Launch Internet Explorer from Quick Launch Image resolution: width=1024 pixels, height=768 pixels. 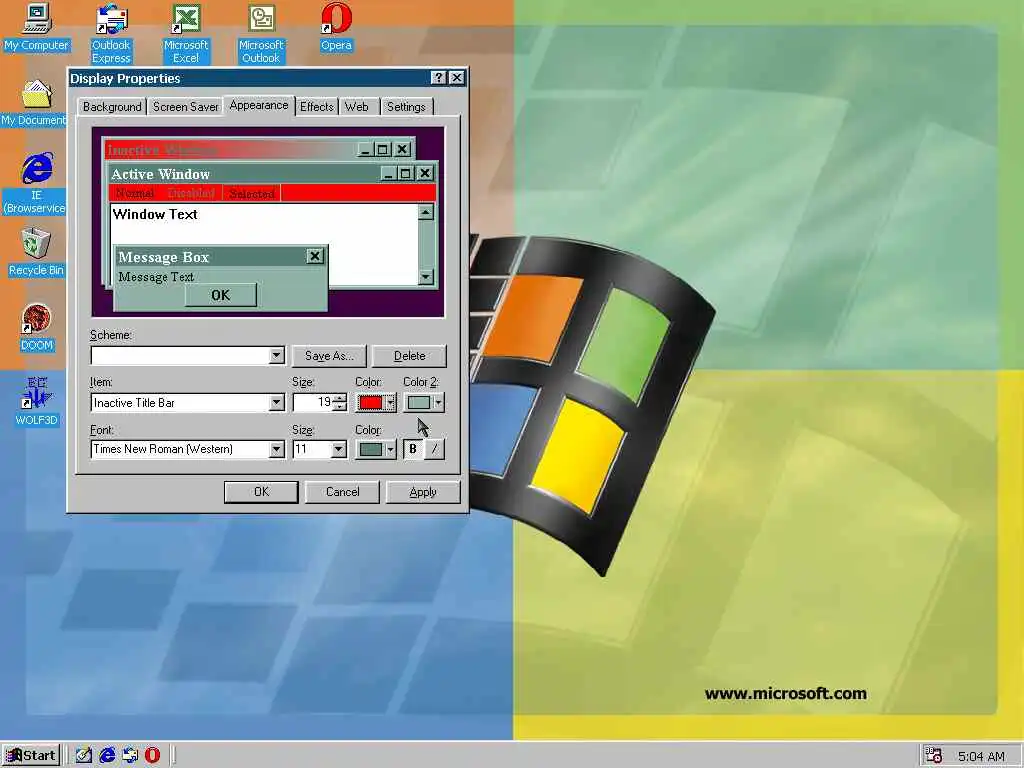107,755
